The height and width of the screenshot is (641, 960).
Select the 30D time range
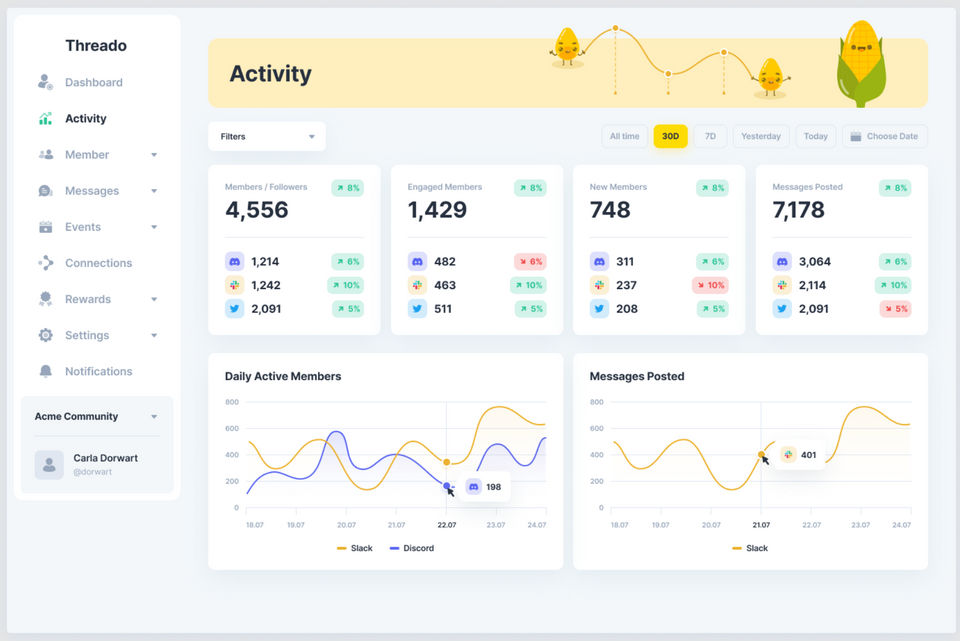click(670, 136)
